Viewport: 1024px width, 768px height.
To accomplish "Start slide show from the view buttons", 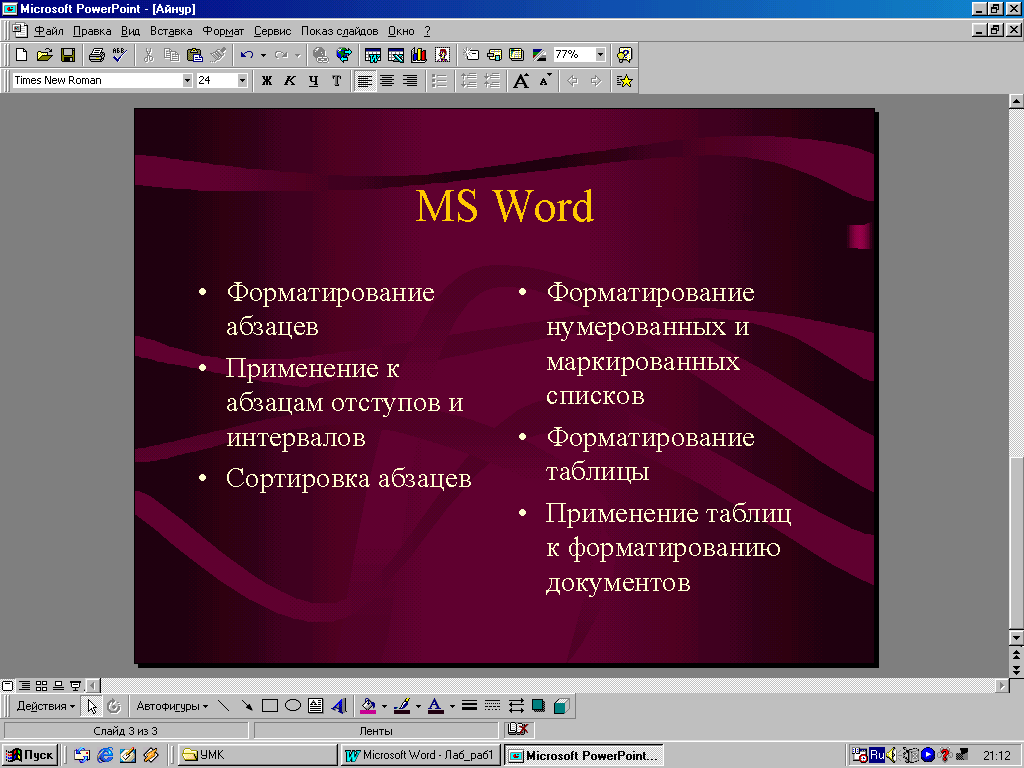I will [76, 686].
